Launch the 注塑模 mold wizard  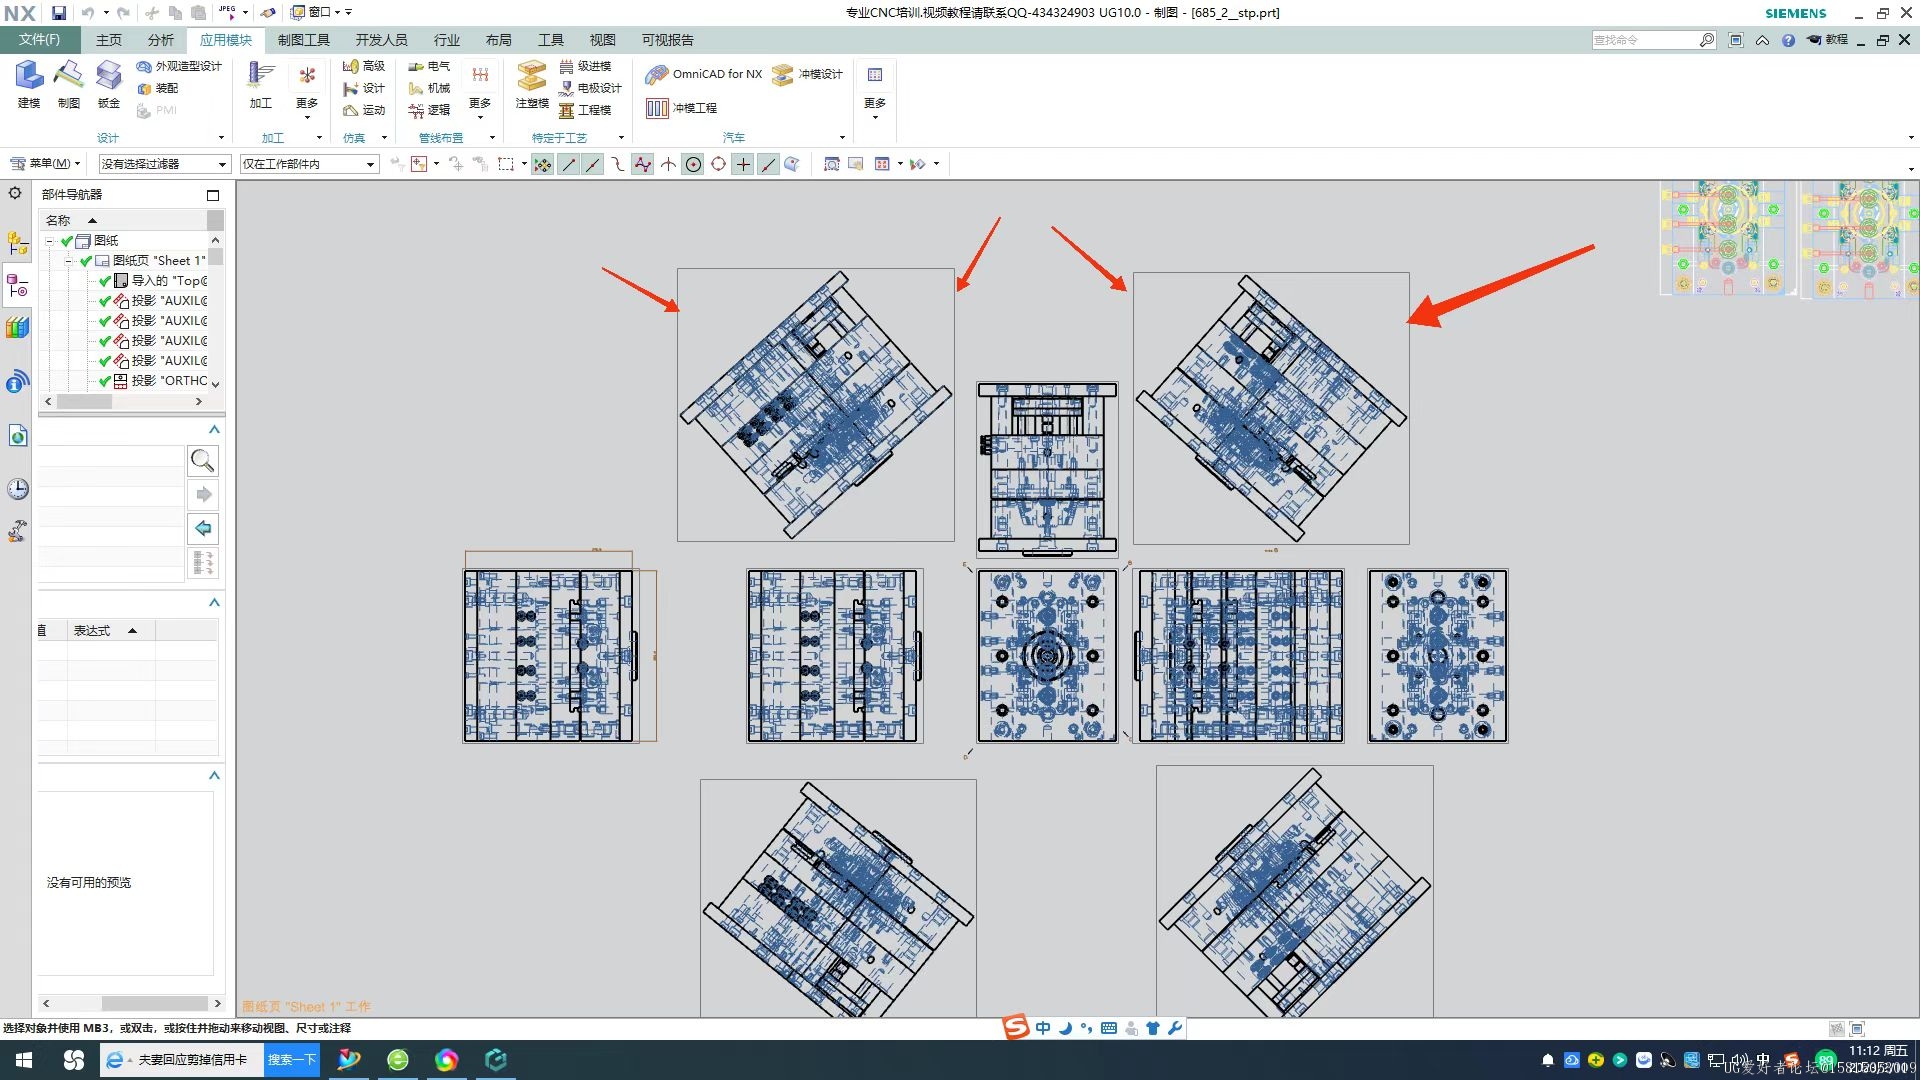(532, 84)
